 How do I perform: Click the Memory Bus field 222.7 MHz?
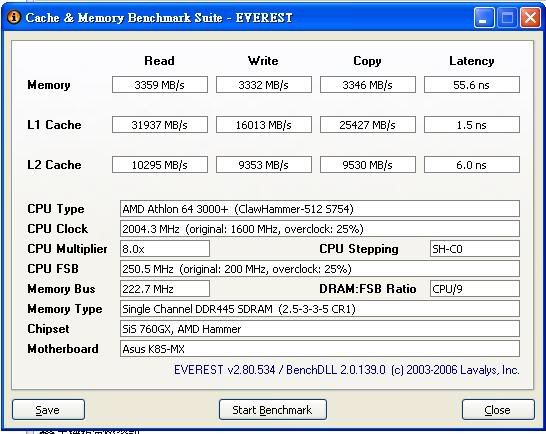point(165,289)
